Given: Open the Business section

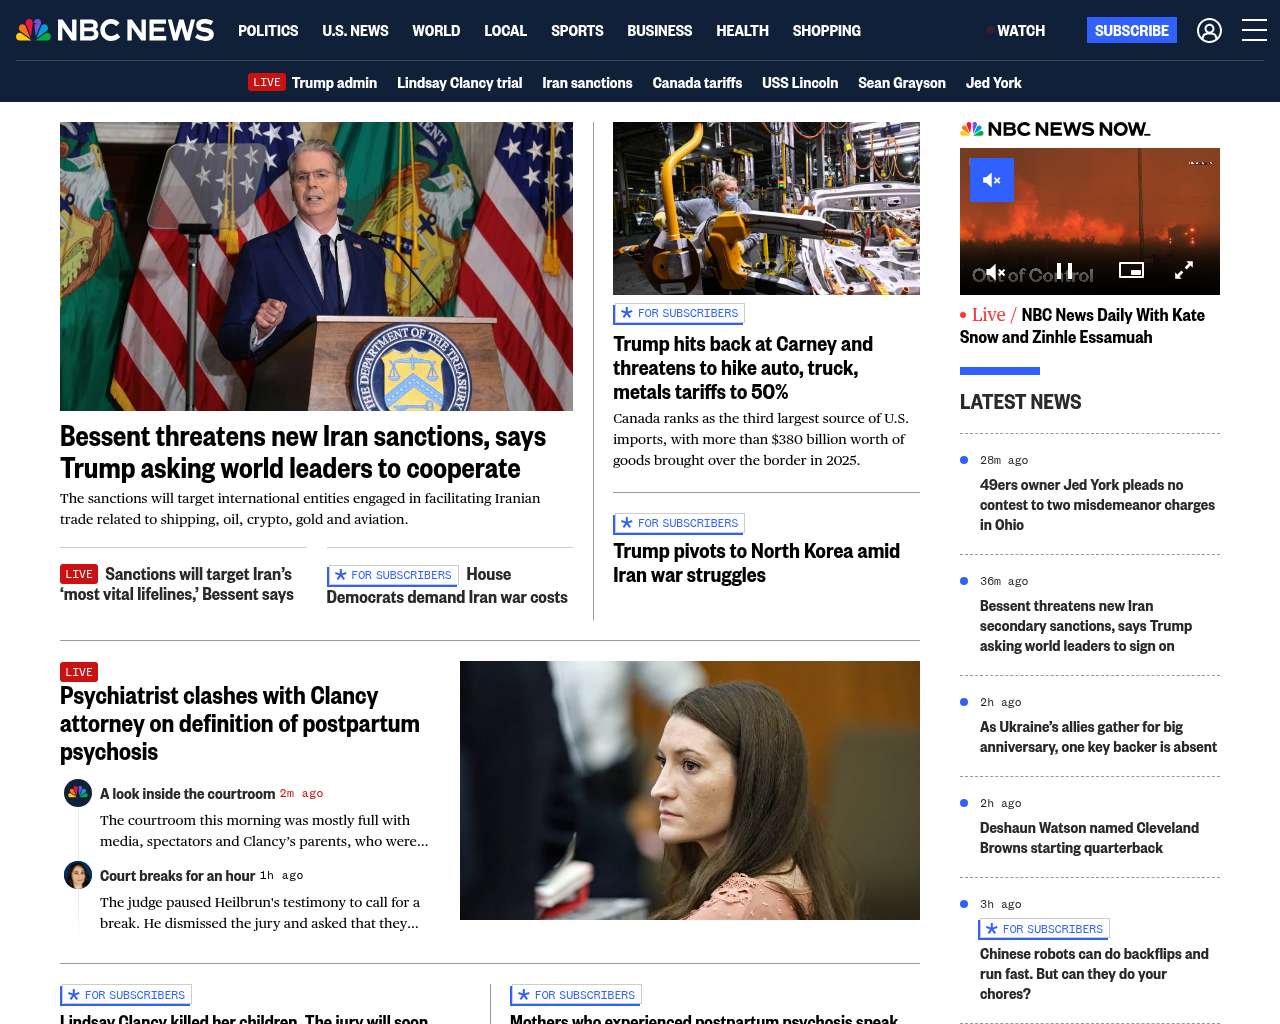Looking at the screenshot, I should pyautogui.click(x=659, y=31).
